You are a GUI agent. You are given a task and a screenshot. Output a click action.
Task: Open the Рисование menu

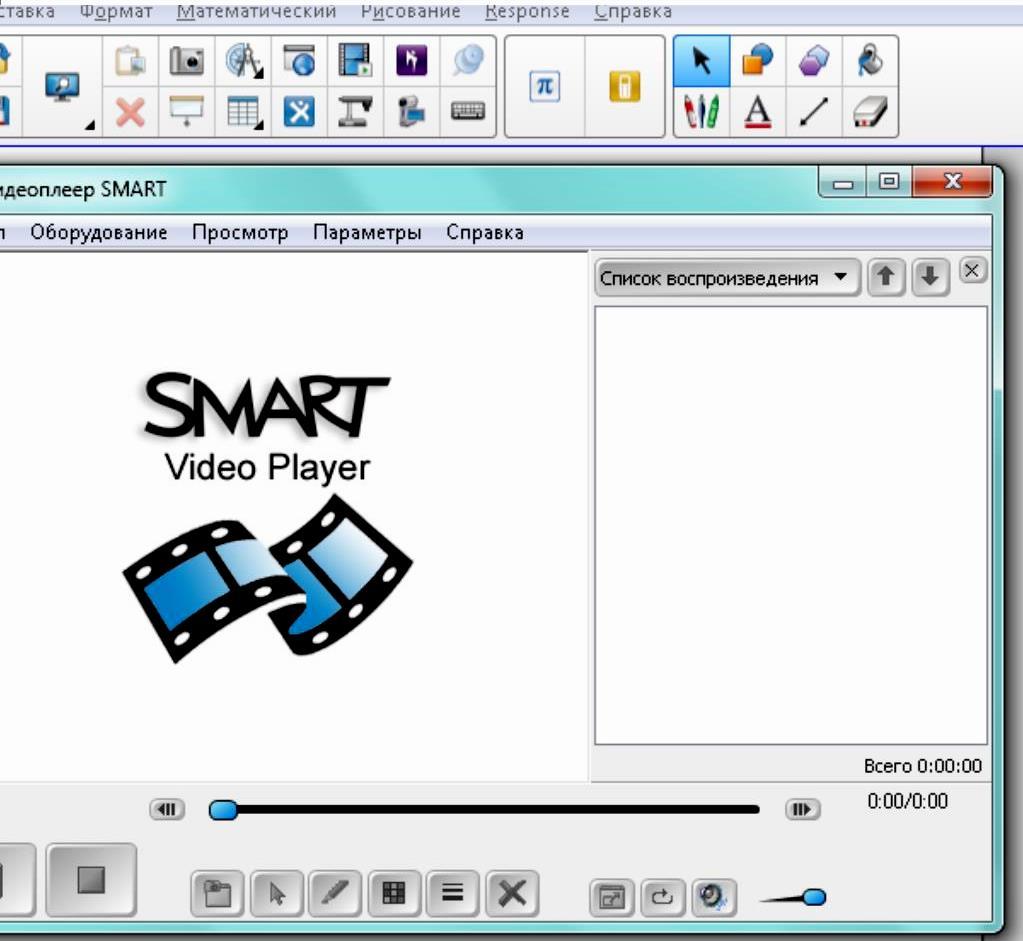click(x=410, y=11)
